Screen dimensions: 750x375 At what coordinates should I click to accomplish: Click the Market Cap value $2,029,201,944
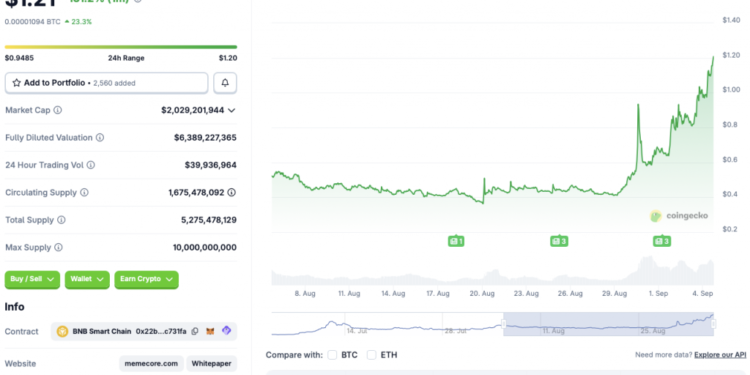(192, 110)
